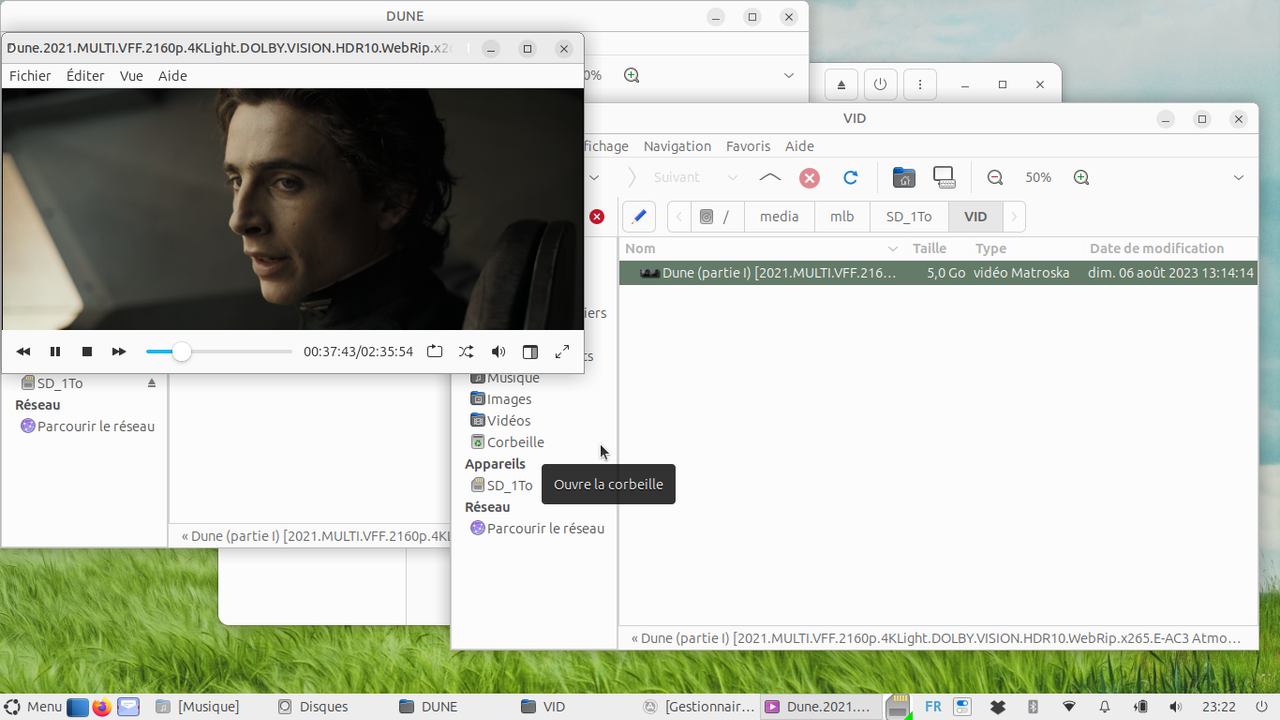
Task: Open the Aide menu in VID window
Action: point(799,146)
